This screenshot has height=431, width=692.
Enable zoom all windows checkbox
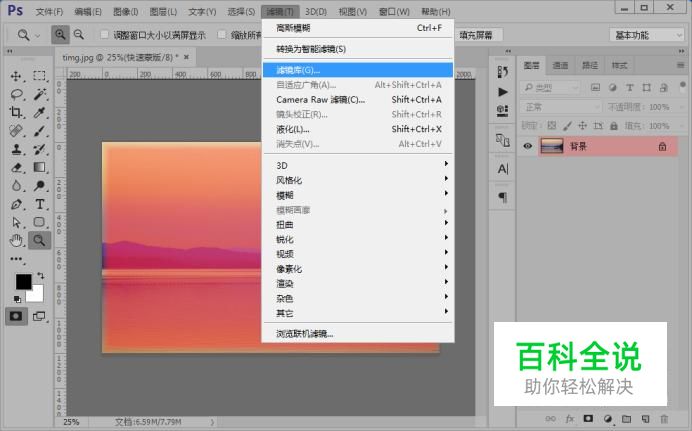[222, 34]
